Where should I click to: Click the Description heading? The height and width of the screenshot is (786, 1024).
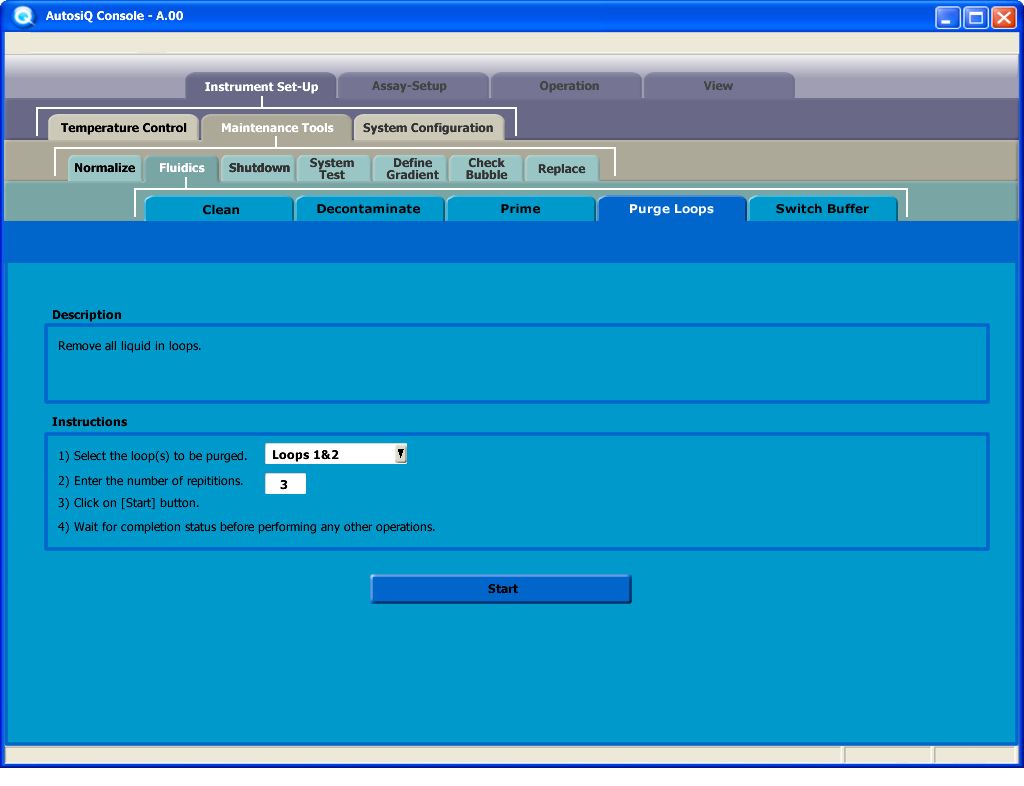pos(87,315)
